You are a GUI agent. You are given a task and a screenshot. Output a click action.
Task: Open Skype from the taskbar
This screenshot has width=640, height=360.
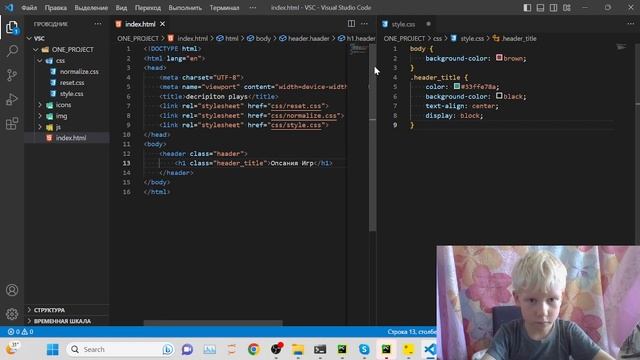click(x=364, y=349)
